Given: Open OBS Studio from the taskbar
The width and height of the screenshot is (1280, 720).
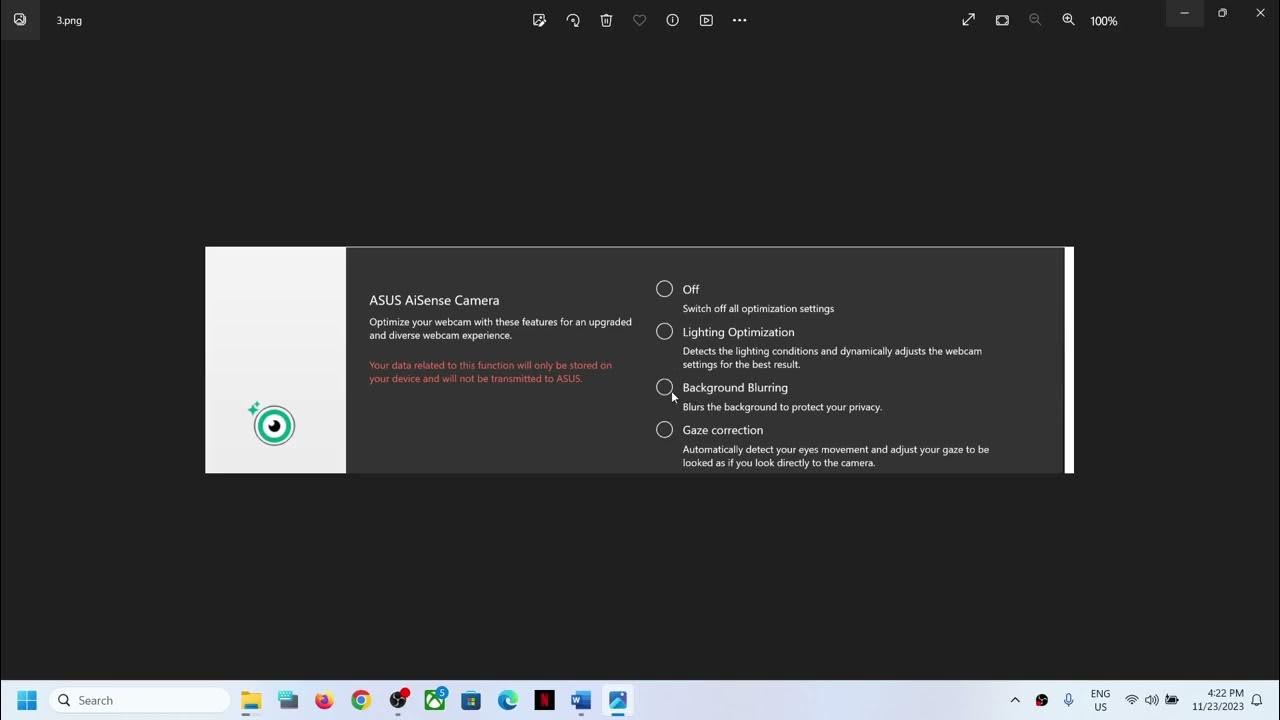Looking at the screenshot, I should [398, 700].
